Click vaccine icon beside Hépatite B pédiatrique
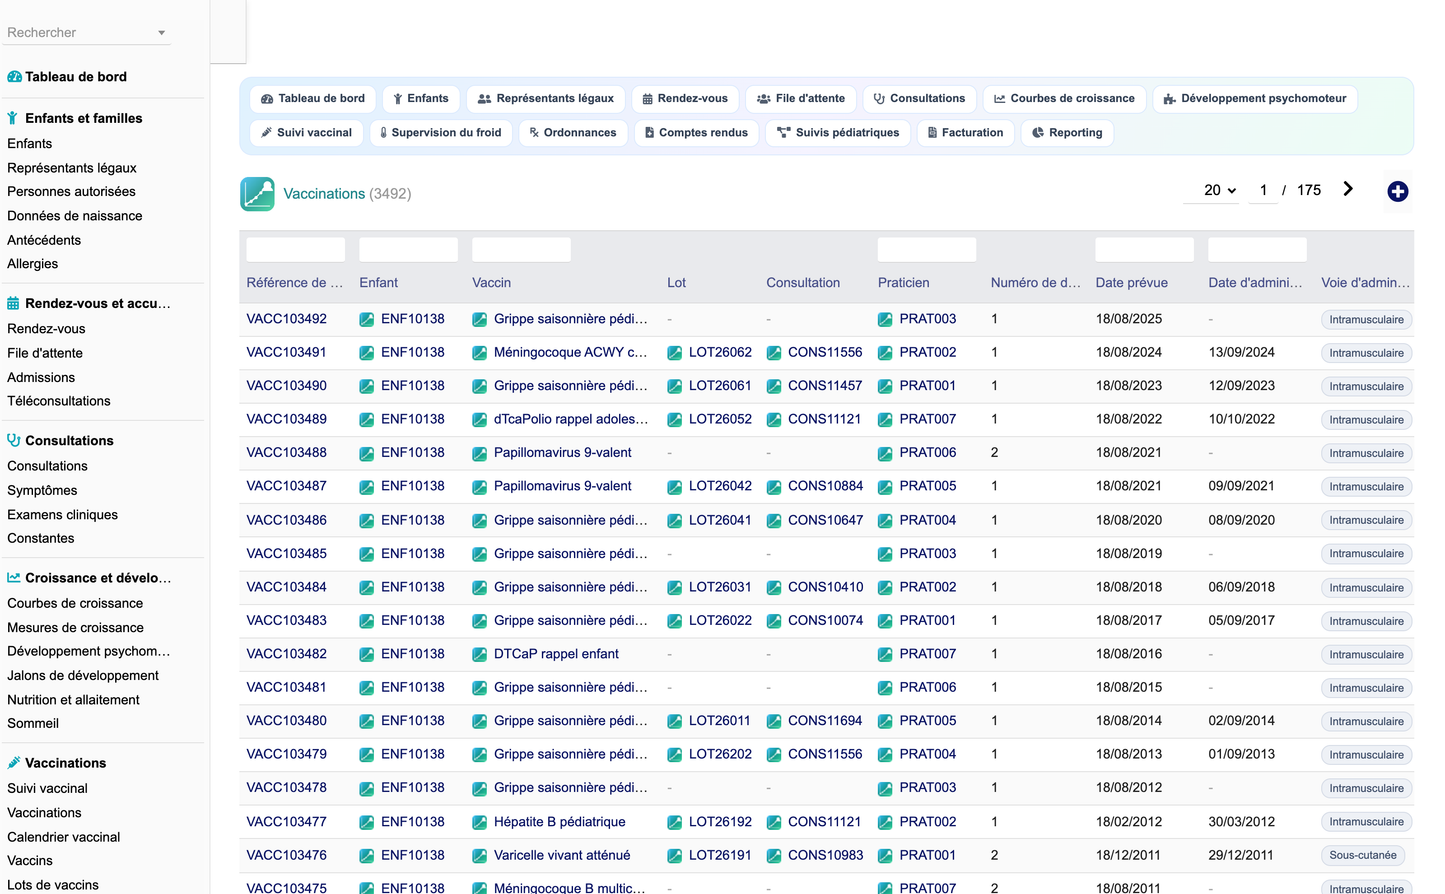This screenshot has height=894, width=1445. pos(480,822)
